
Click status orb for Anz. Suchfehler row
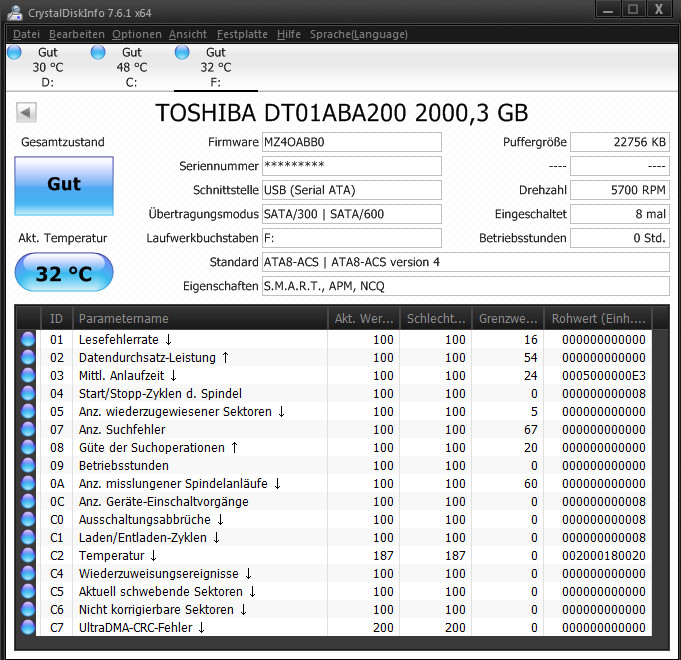[28, 429]
